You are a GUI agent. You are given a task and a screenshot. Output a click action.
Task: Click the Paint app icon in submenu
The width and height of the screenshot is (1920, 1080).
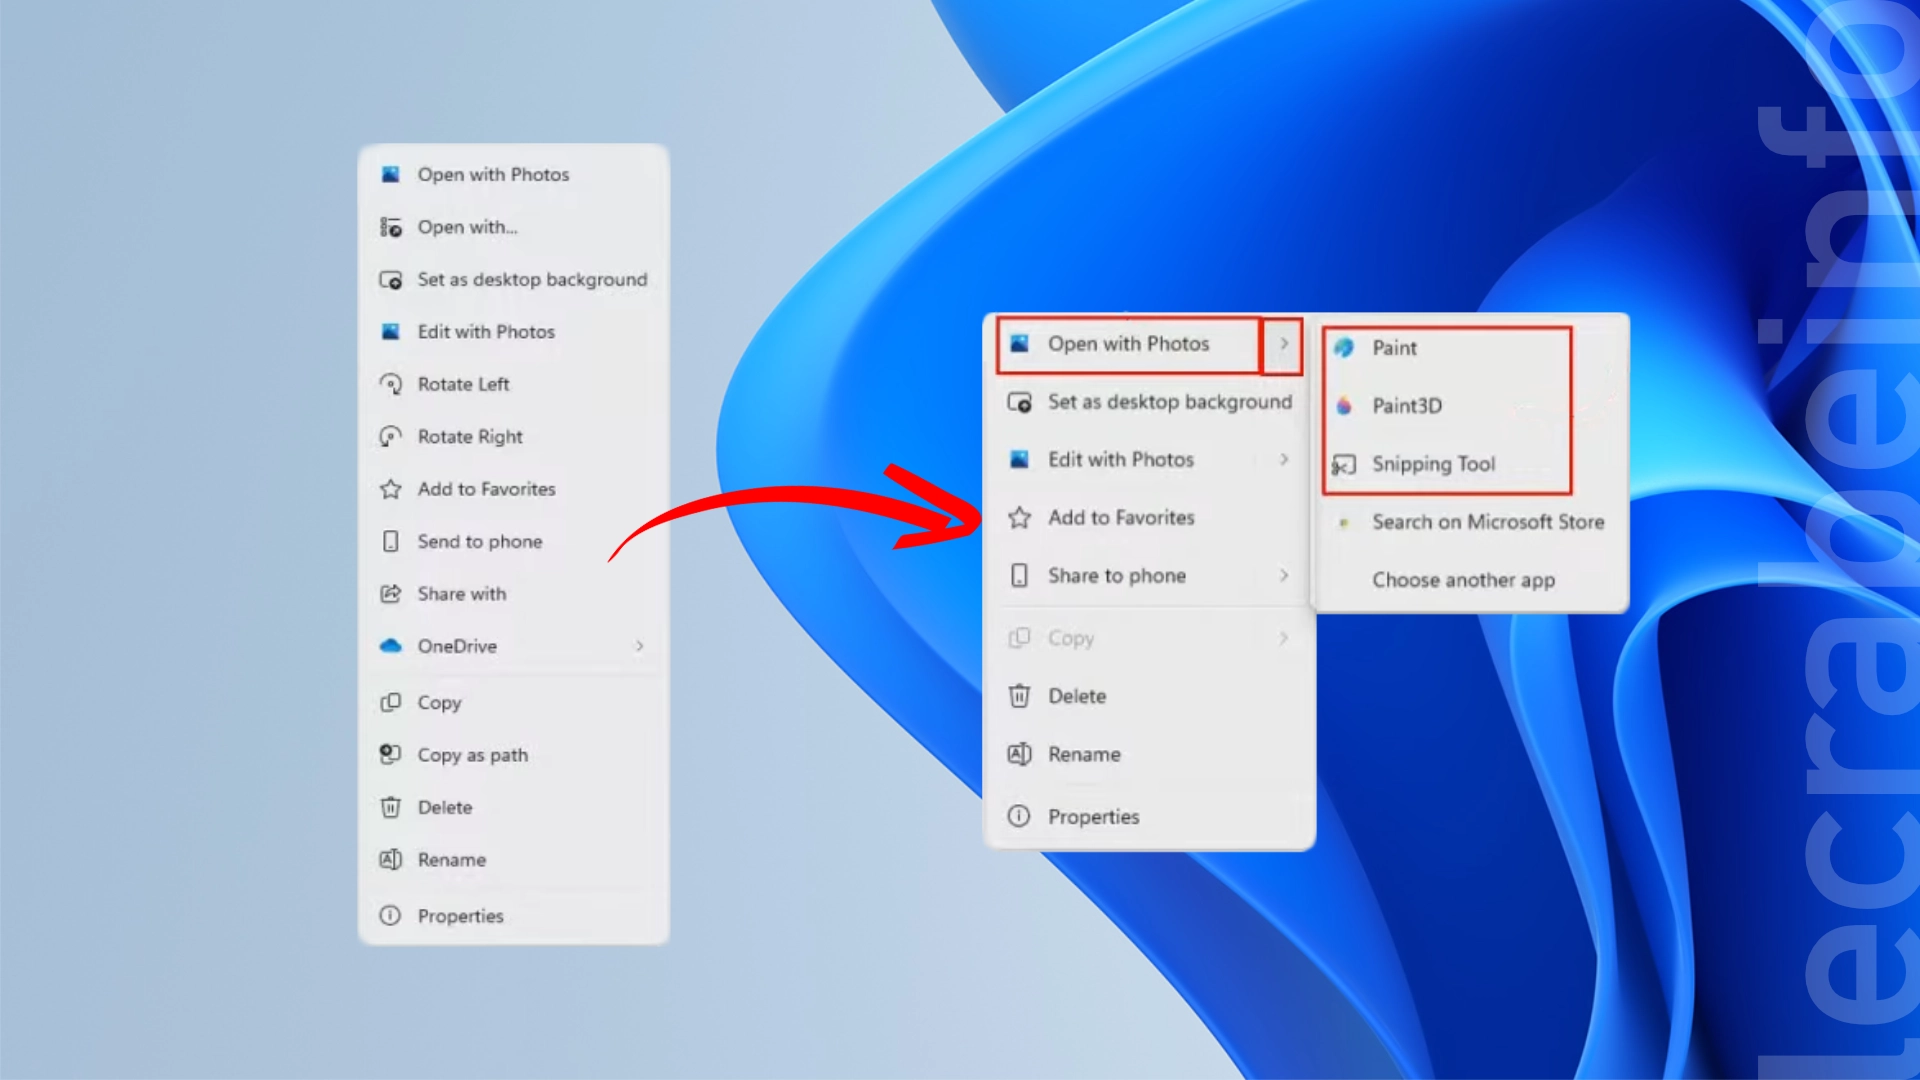(1344, 348)
